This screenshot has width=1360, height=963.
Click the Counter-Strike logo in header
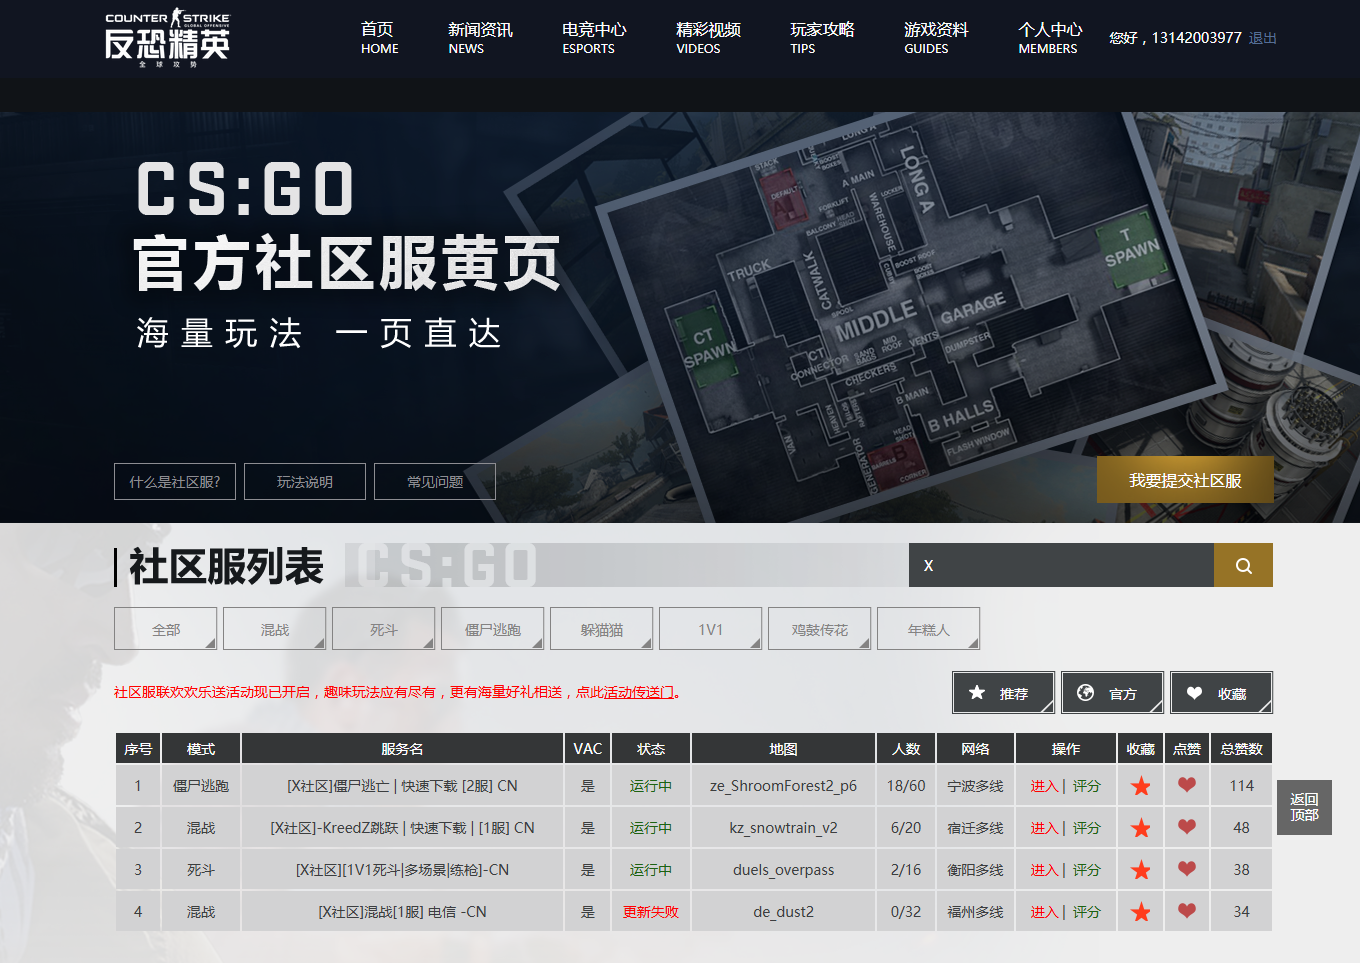tap(167, 38)
